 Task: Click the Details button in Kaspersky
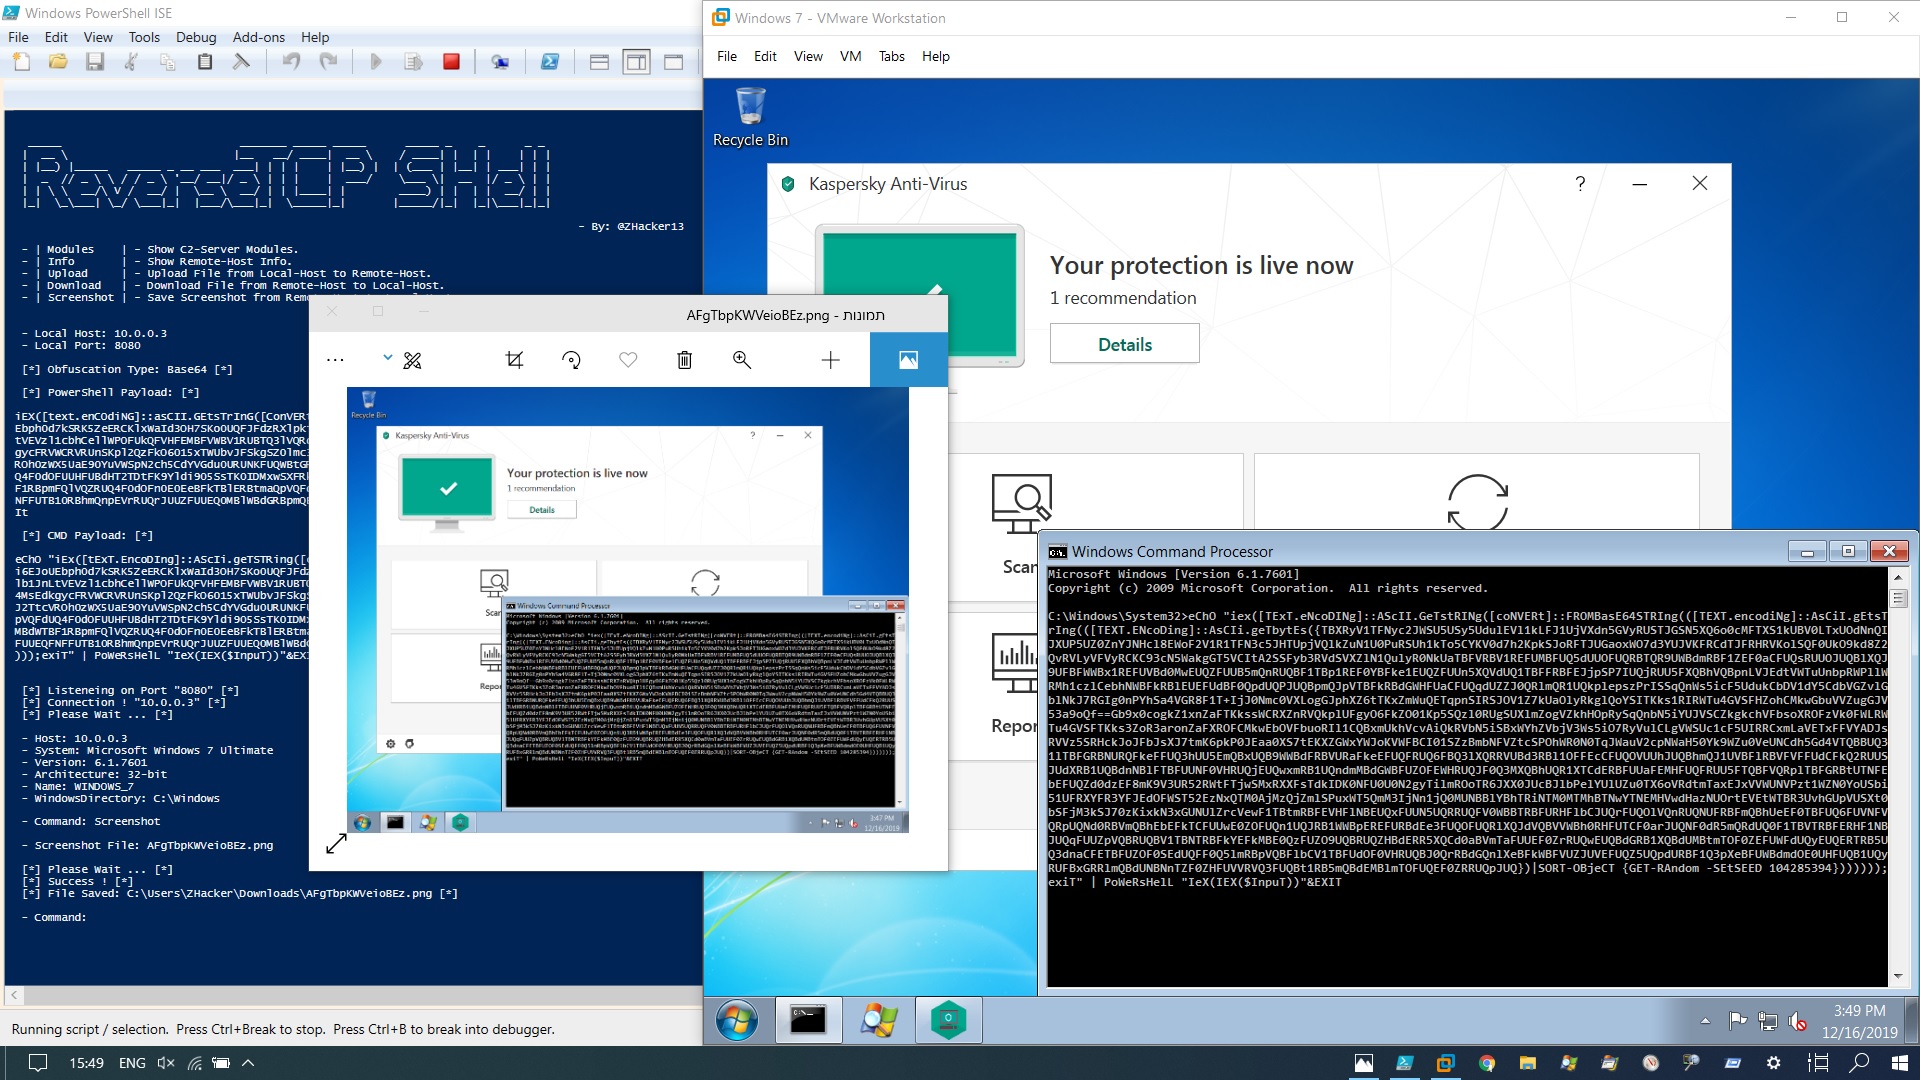pyautogui.click(x=1124, y=344)
